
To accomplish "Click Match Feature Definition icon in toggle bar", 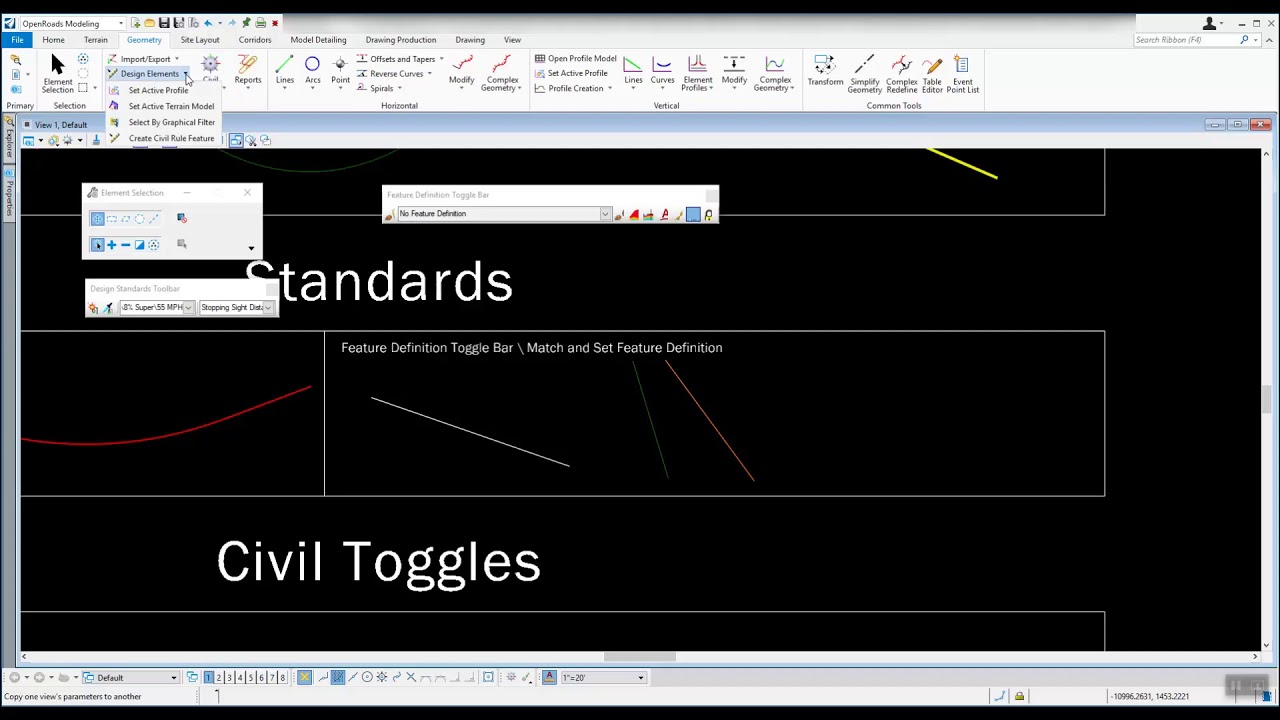I will pyautogui.click(x=391, y=214).
